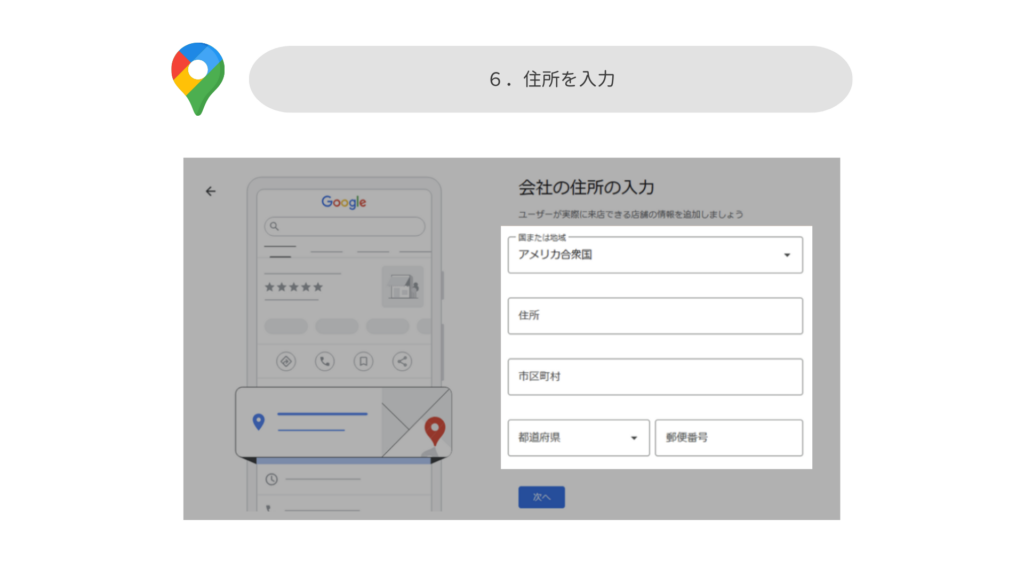Screen dimensions: 1024x576
Task: Select the 郵便番号 postal code field
Action: pos(729,438)
